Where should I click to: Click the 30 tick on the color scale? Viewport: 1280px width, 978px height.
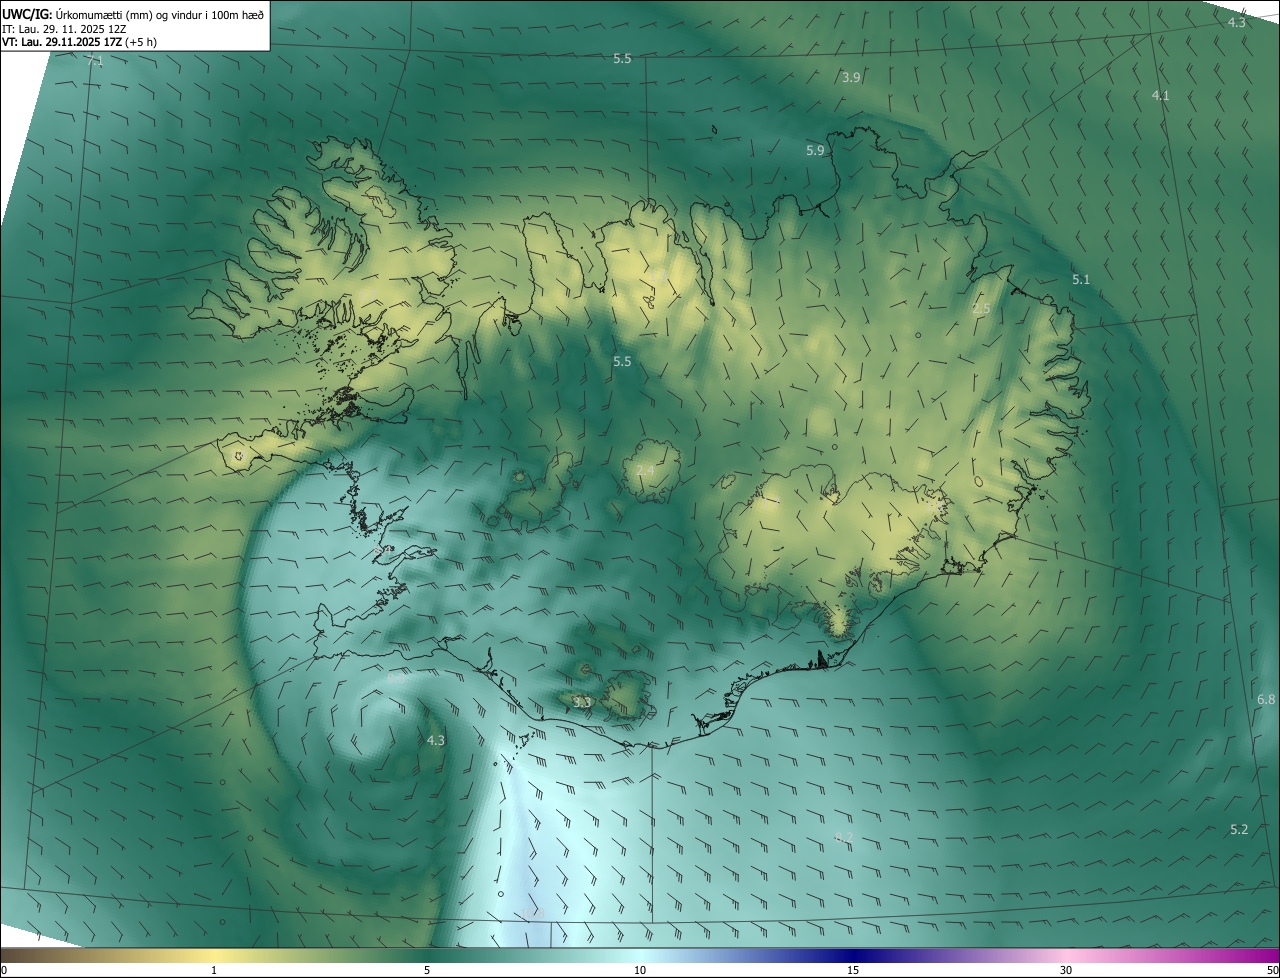(1066, 970)
